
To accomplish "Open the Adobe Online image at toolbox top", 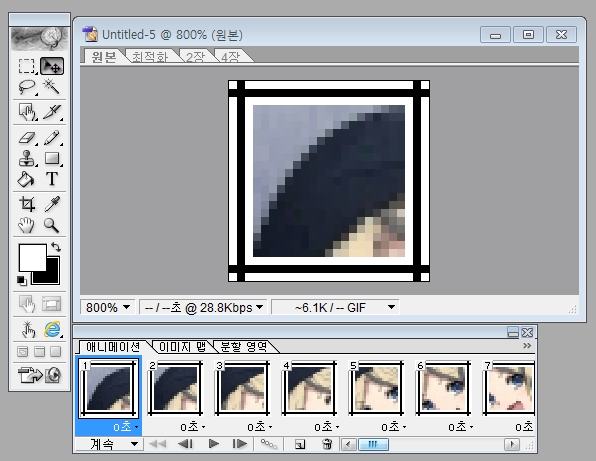I will [x=40, y=38].
